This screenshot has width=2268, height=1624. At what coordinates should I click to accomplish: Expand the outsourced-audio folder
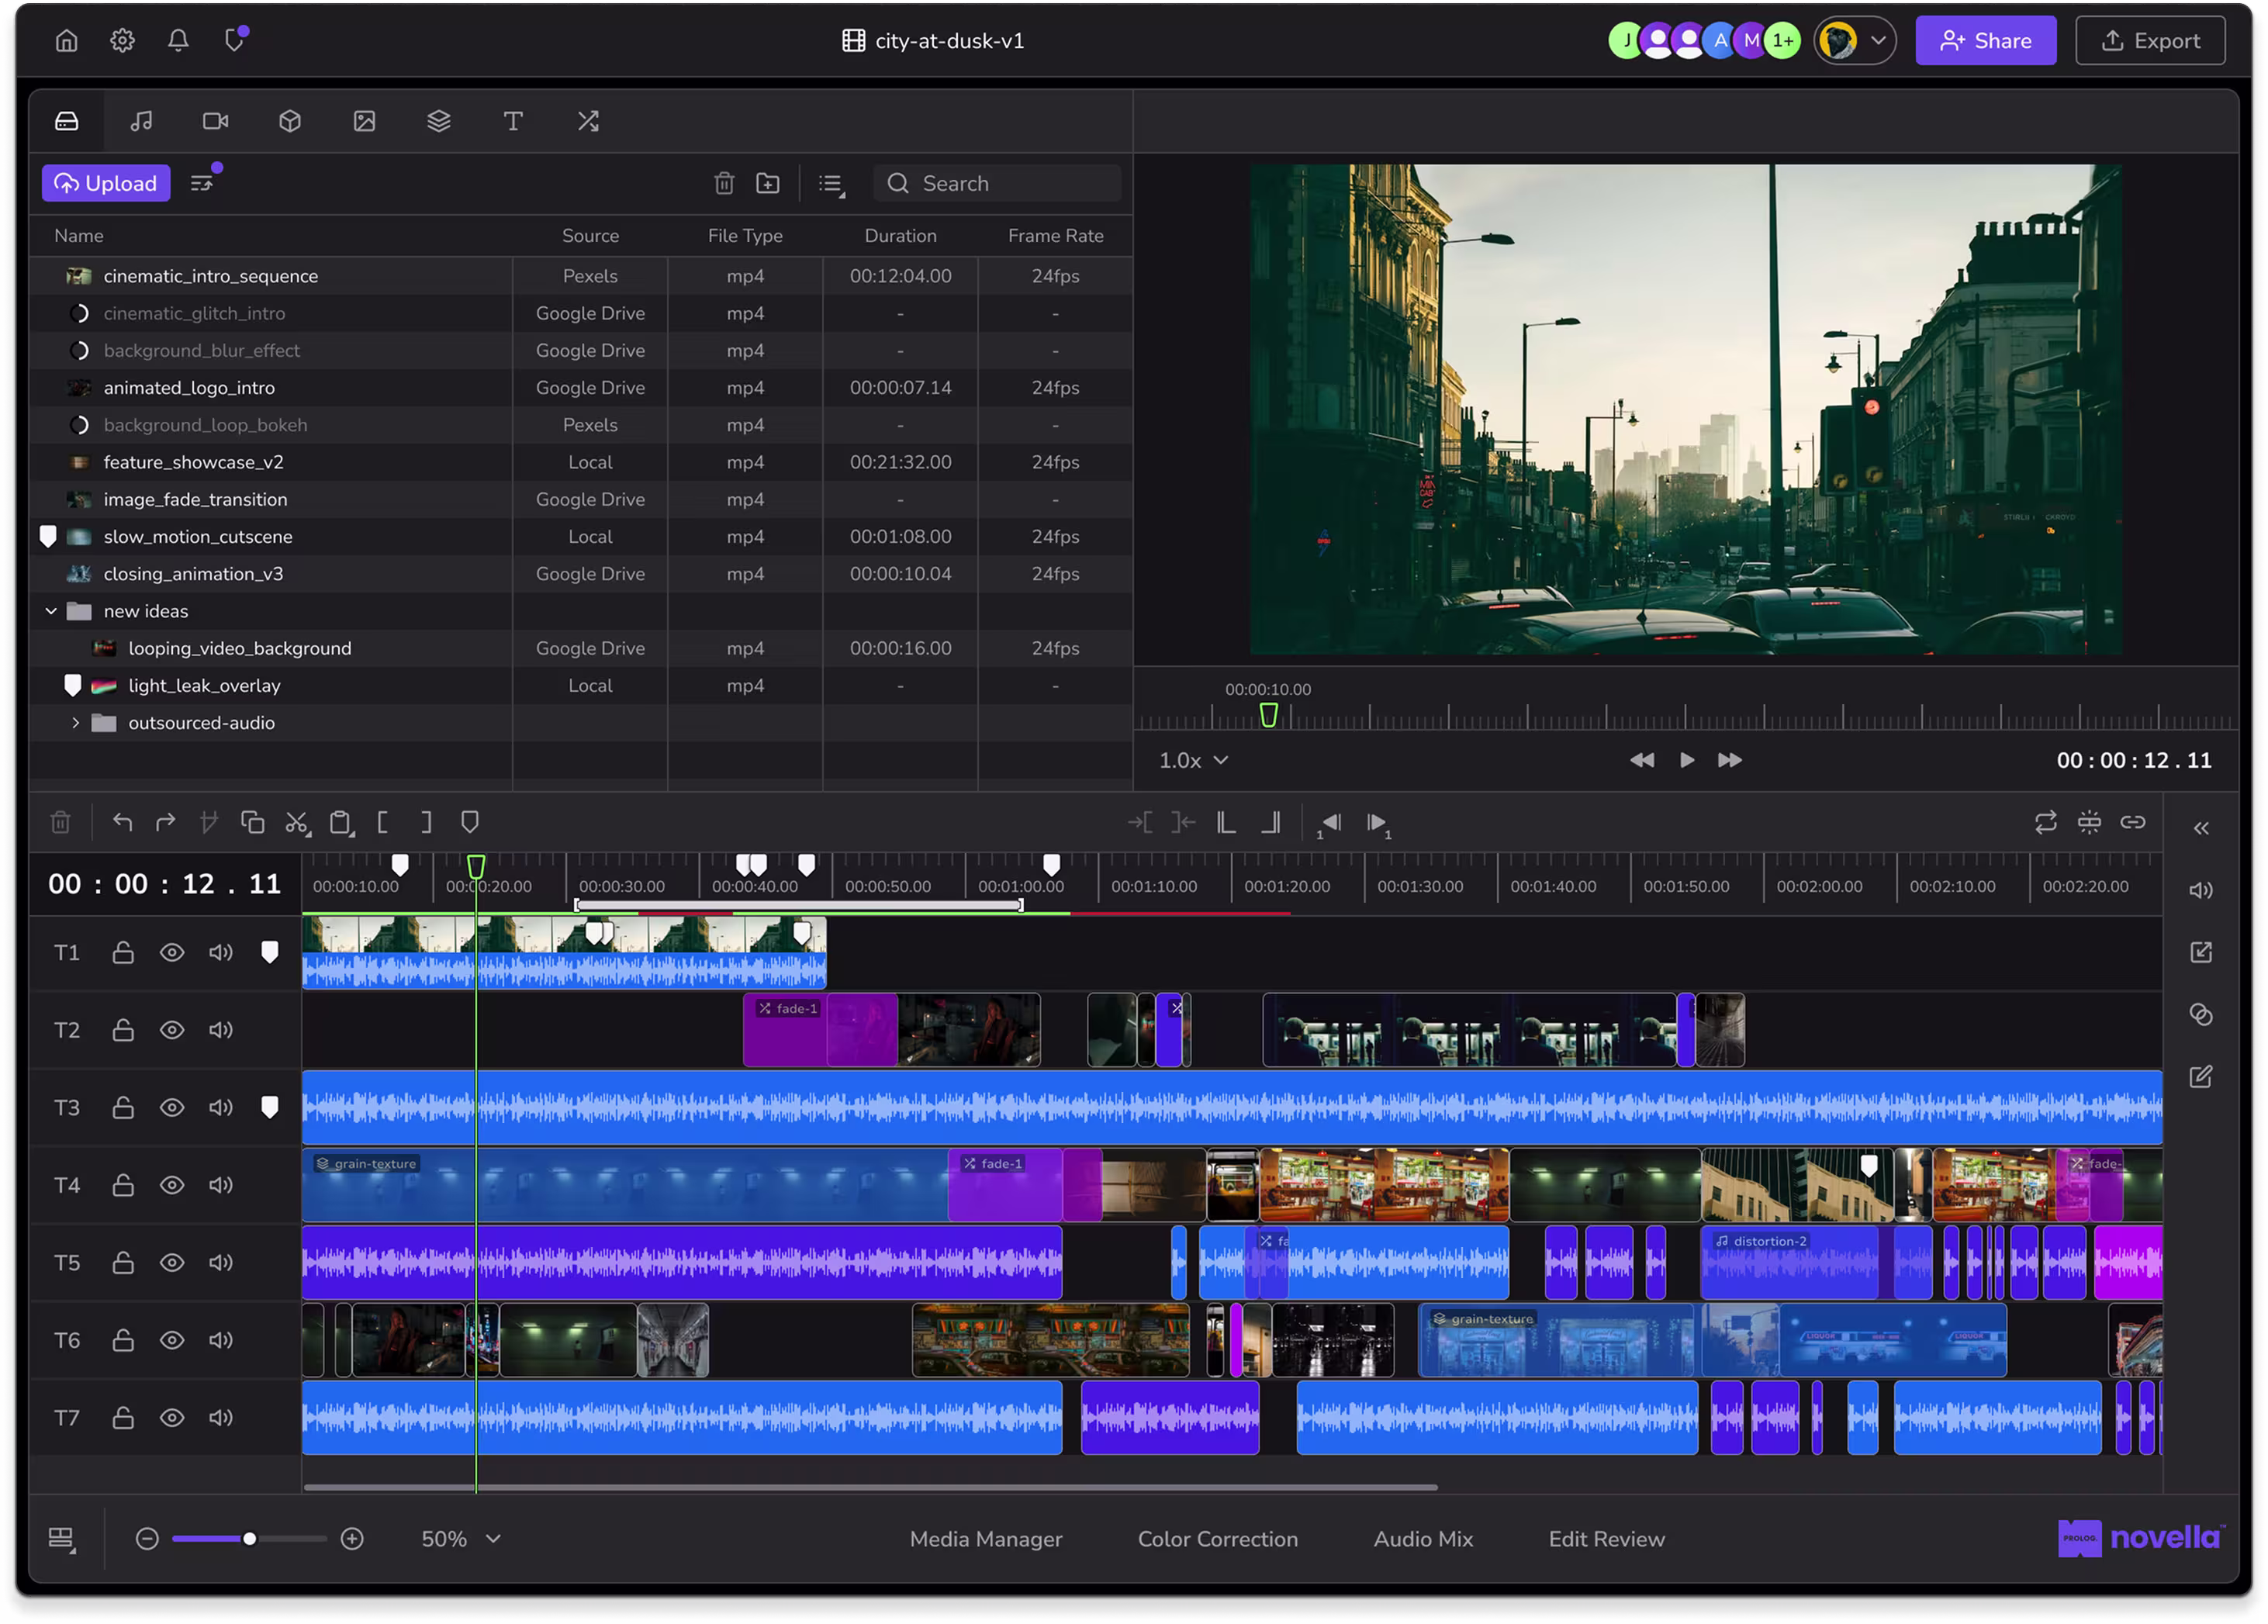75,723
